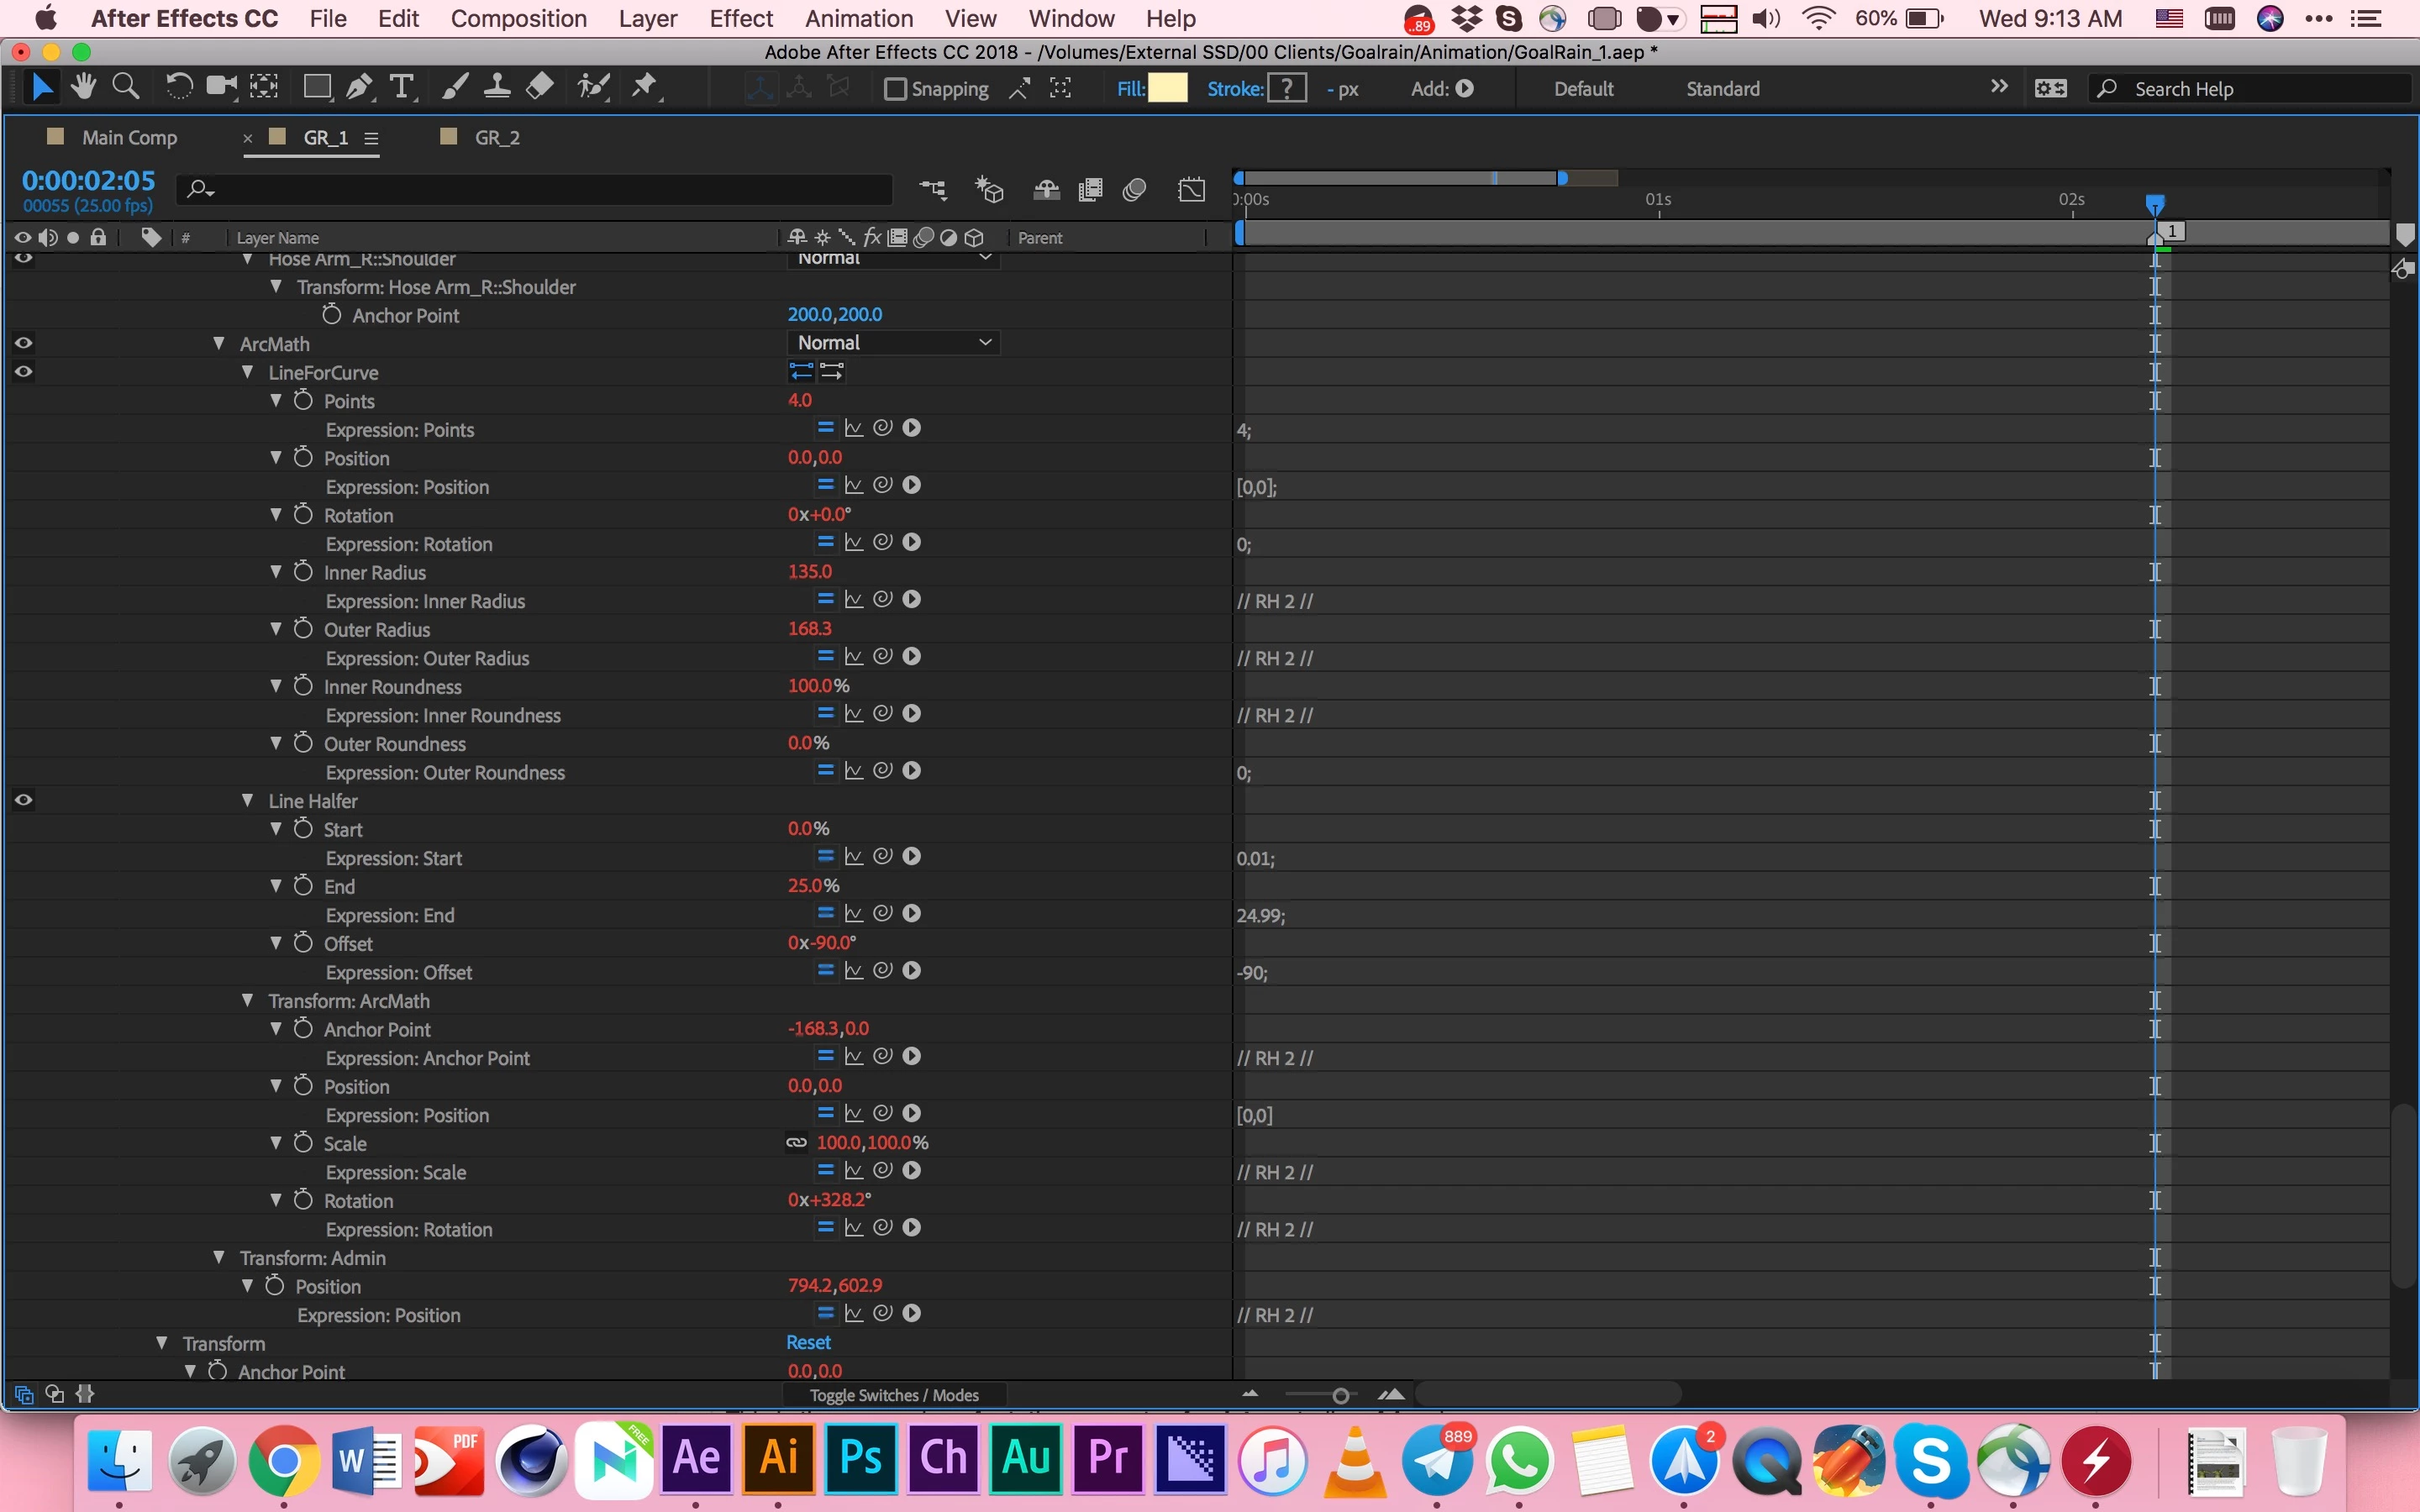This screenshot has height=1512, width=2420.
Task: Select the Pen tool in toolbar
Action: point(358,88)
